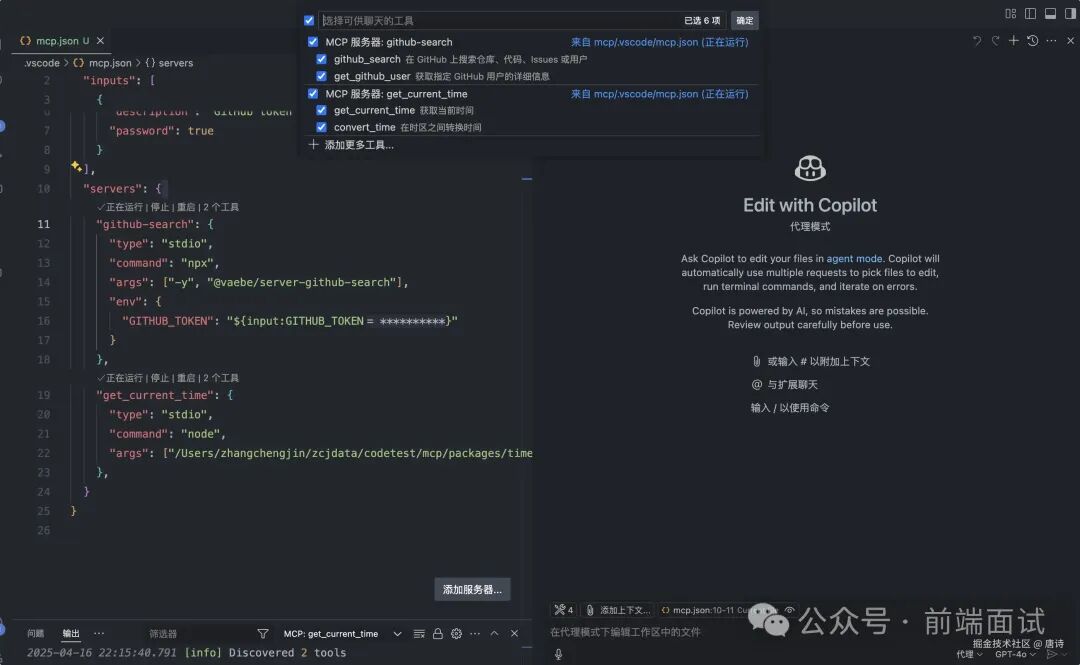Toggle the bottom panel layout icon
The height and width of the screenshot is (665, 1080).
[x=1050, y=14]
